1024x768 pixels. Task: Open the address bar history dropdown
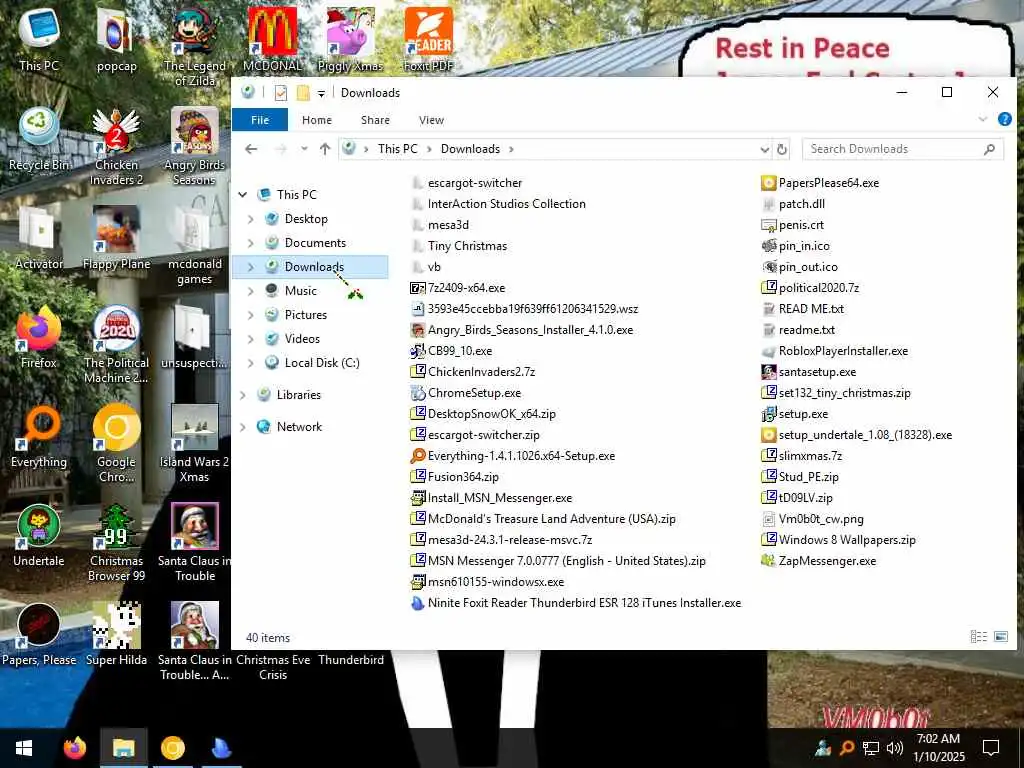point(765,150)
